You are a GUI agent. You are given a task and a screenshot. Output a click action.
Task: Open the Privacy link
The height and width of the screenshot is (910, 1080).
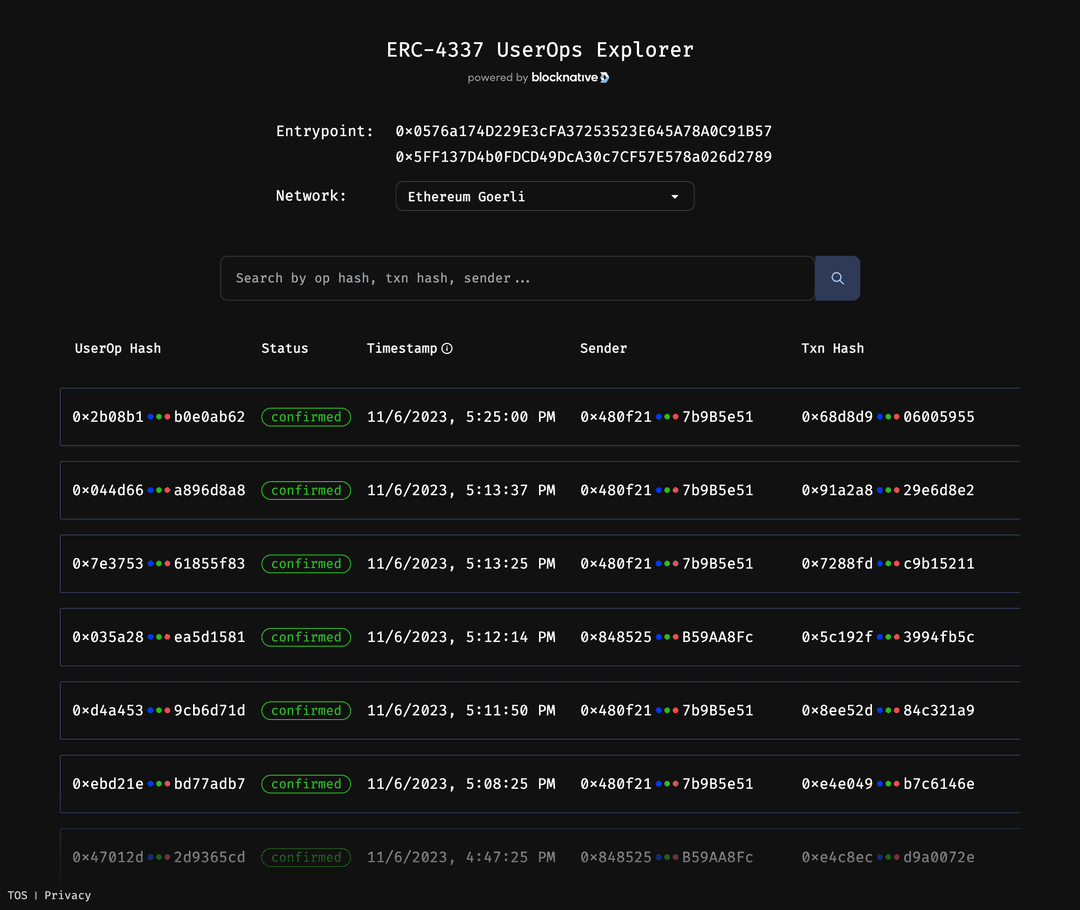[x=67, y=895]
